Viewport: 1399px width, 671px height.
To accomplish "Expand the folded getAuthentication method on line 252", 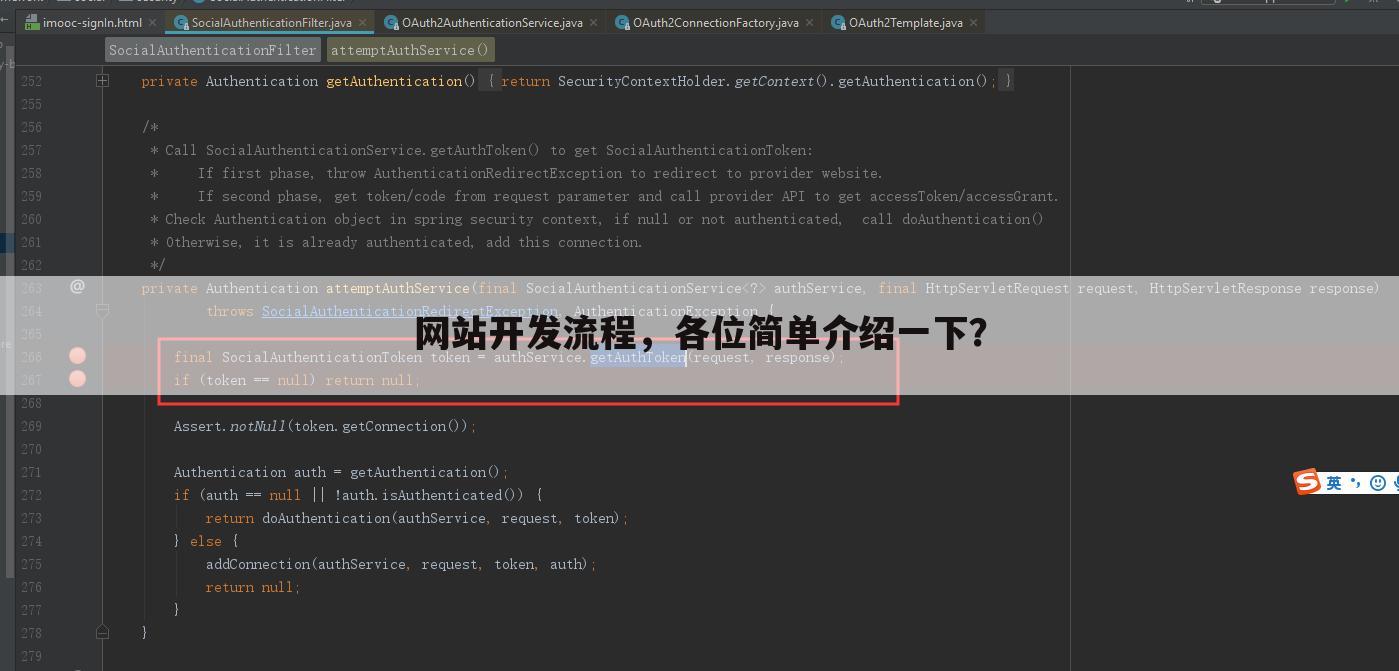I will (102, 80).
